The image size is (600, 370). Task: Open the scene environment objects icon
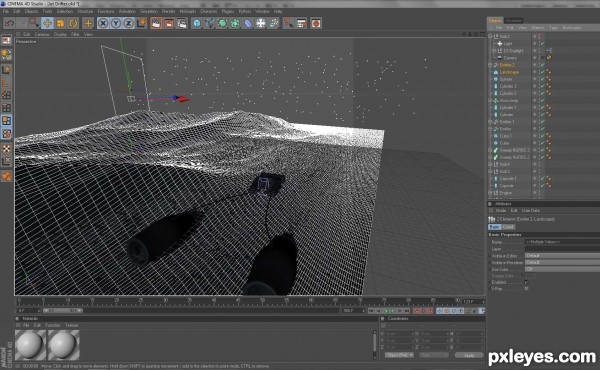[x=261, y=23]
